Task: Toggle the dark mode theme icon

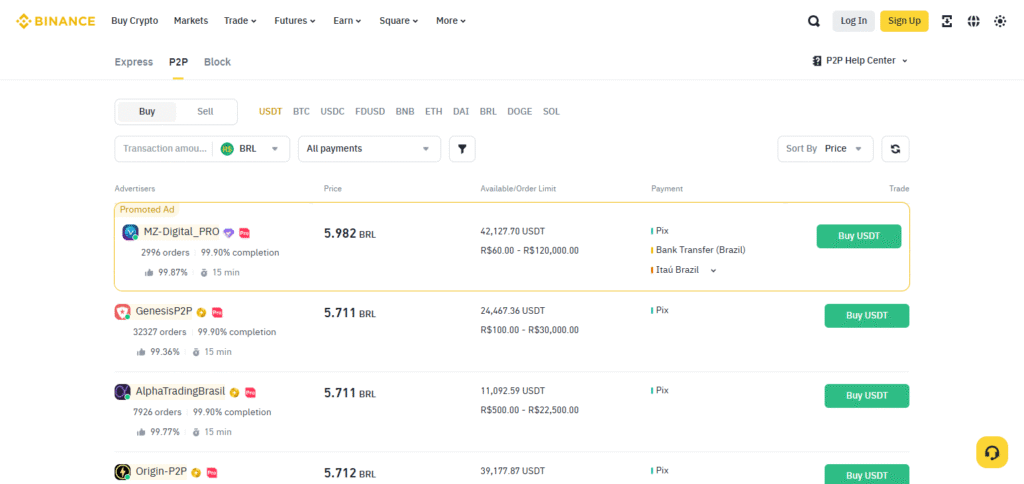Action: tap(1000, 21)
